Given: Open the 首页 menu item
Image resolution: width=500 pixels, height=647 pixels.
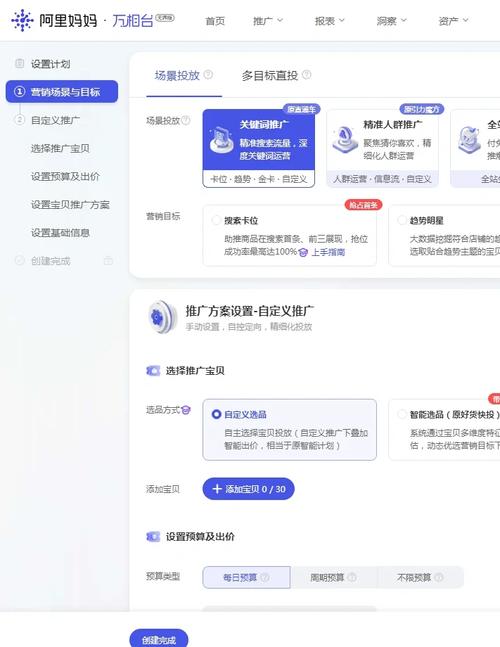Looking at the screenshot, I should (x=215, y=21).
